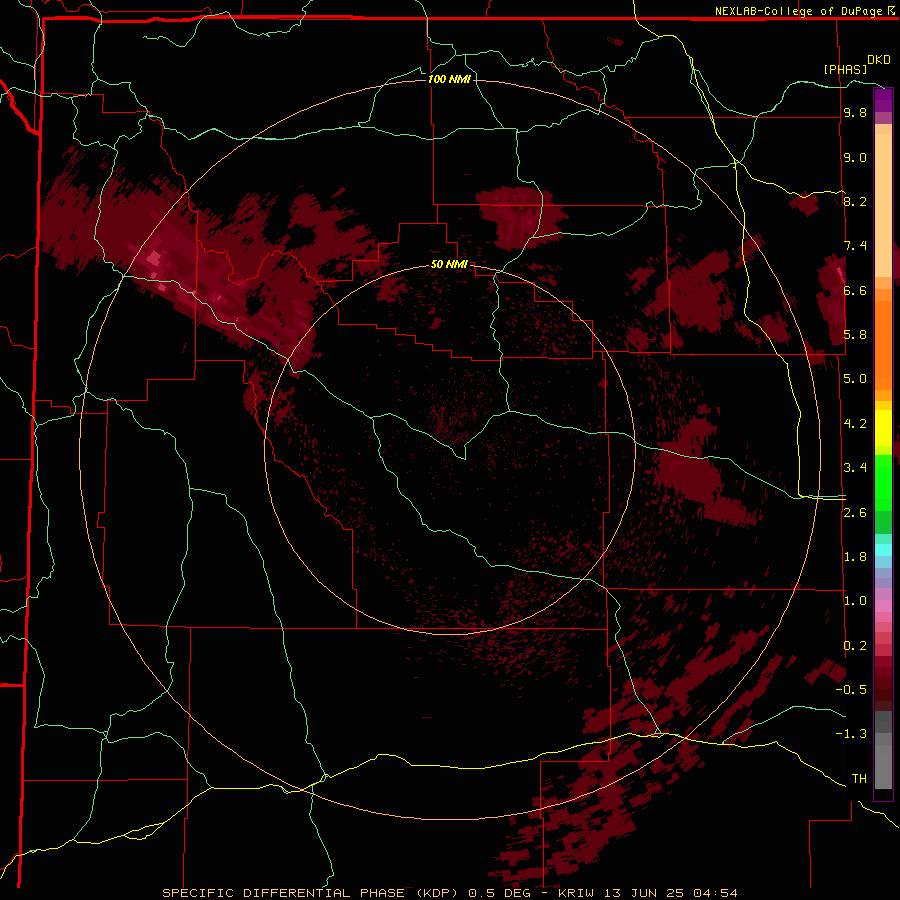Select the 3.4 scale value

click(855, 468)
